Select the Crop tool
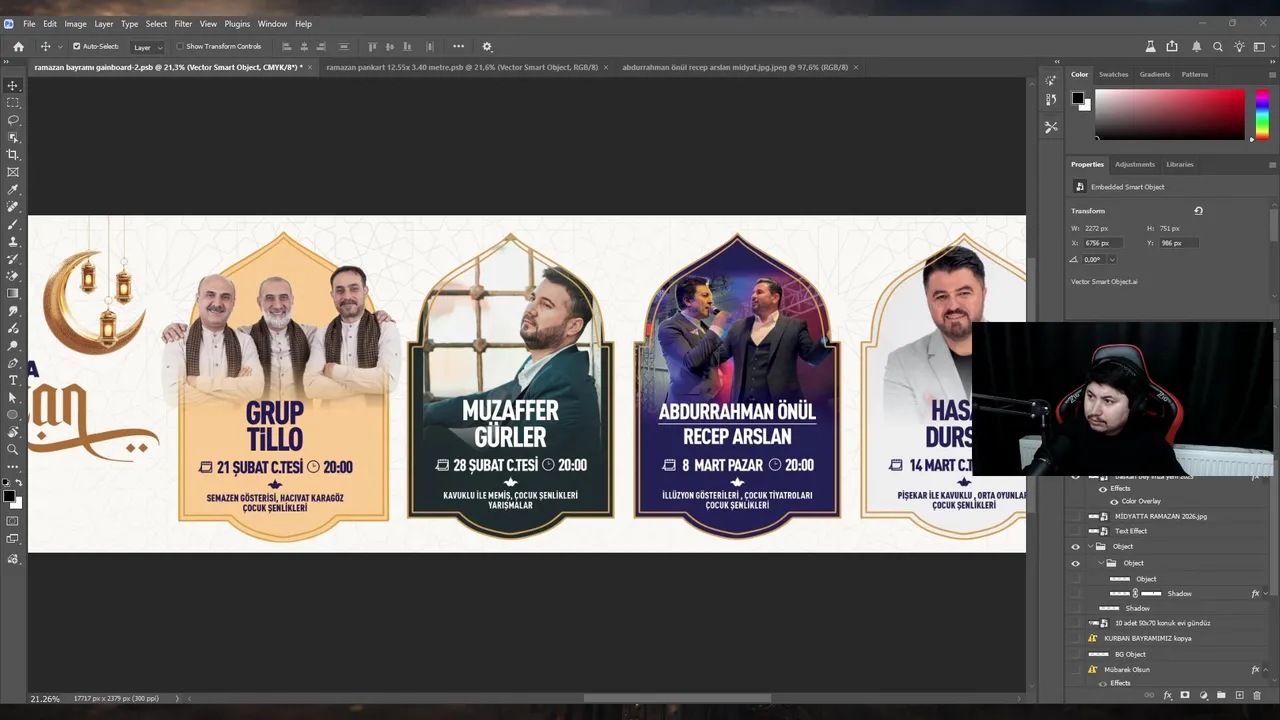 (x=13, y=154)
